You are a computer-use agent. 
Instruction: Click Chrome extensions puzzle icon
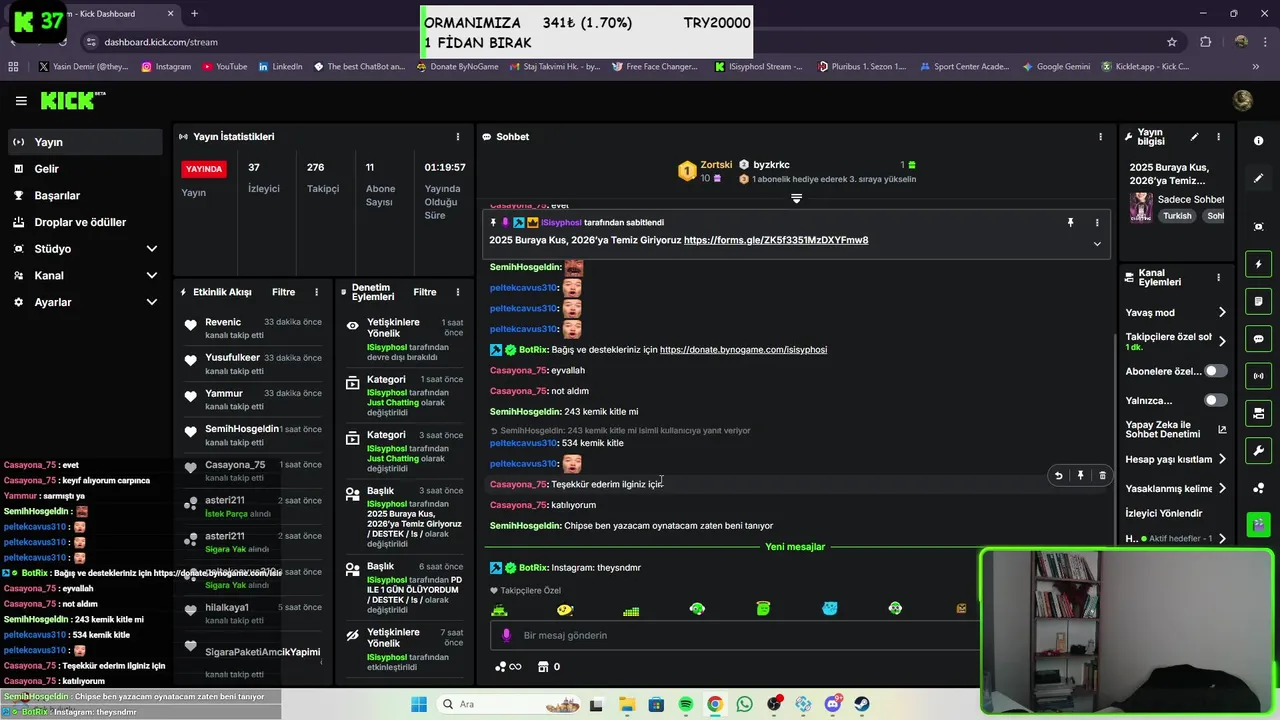[x=1205, y=42]
